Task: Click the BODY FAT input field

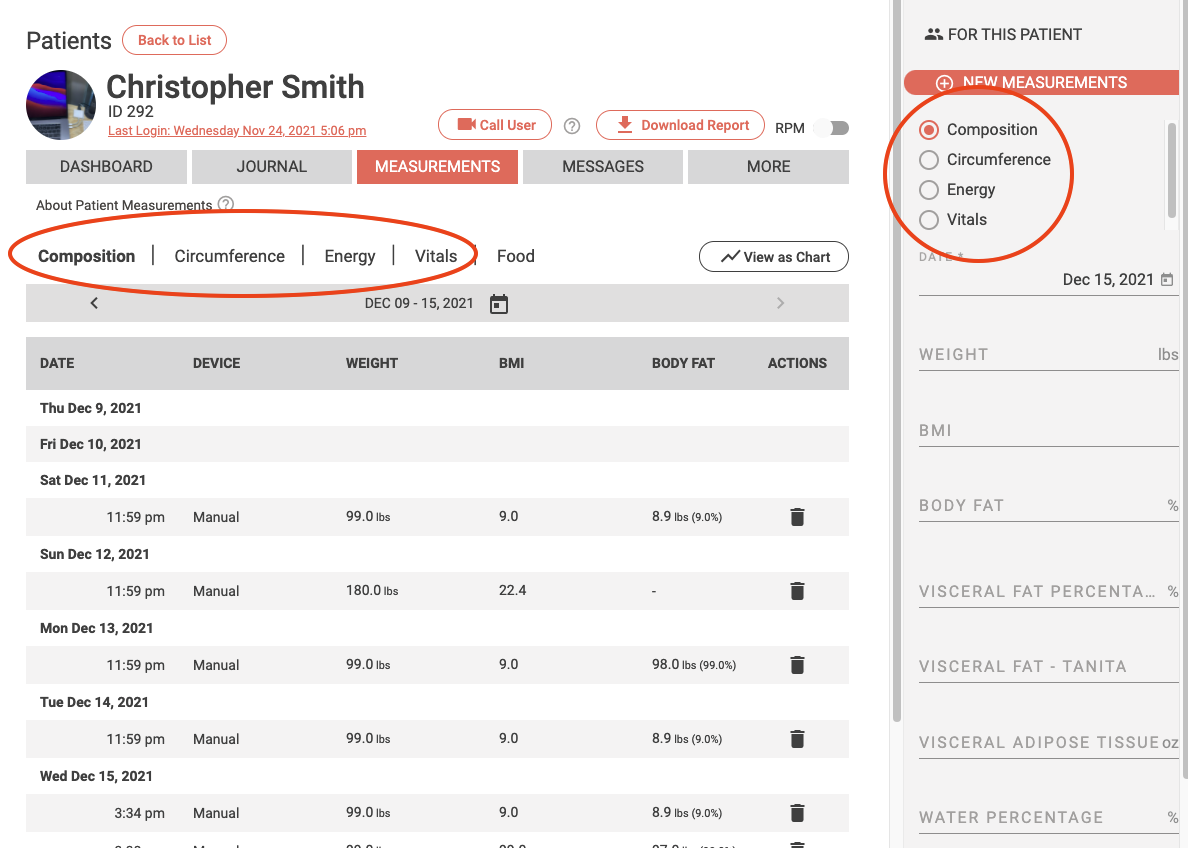Action: coord(1049,505)
